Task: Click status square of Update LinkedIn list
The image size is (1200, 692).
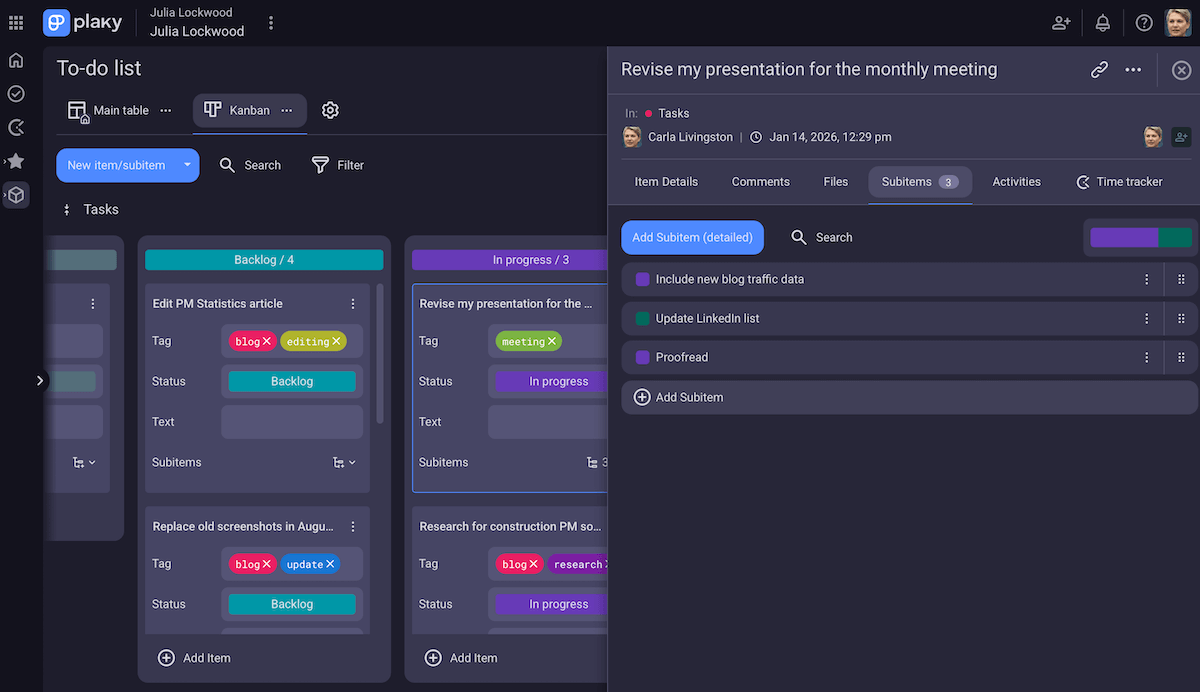Action: click(x=642, y=319)
